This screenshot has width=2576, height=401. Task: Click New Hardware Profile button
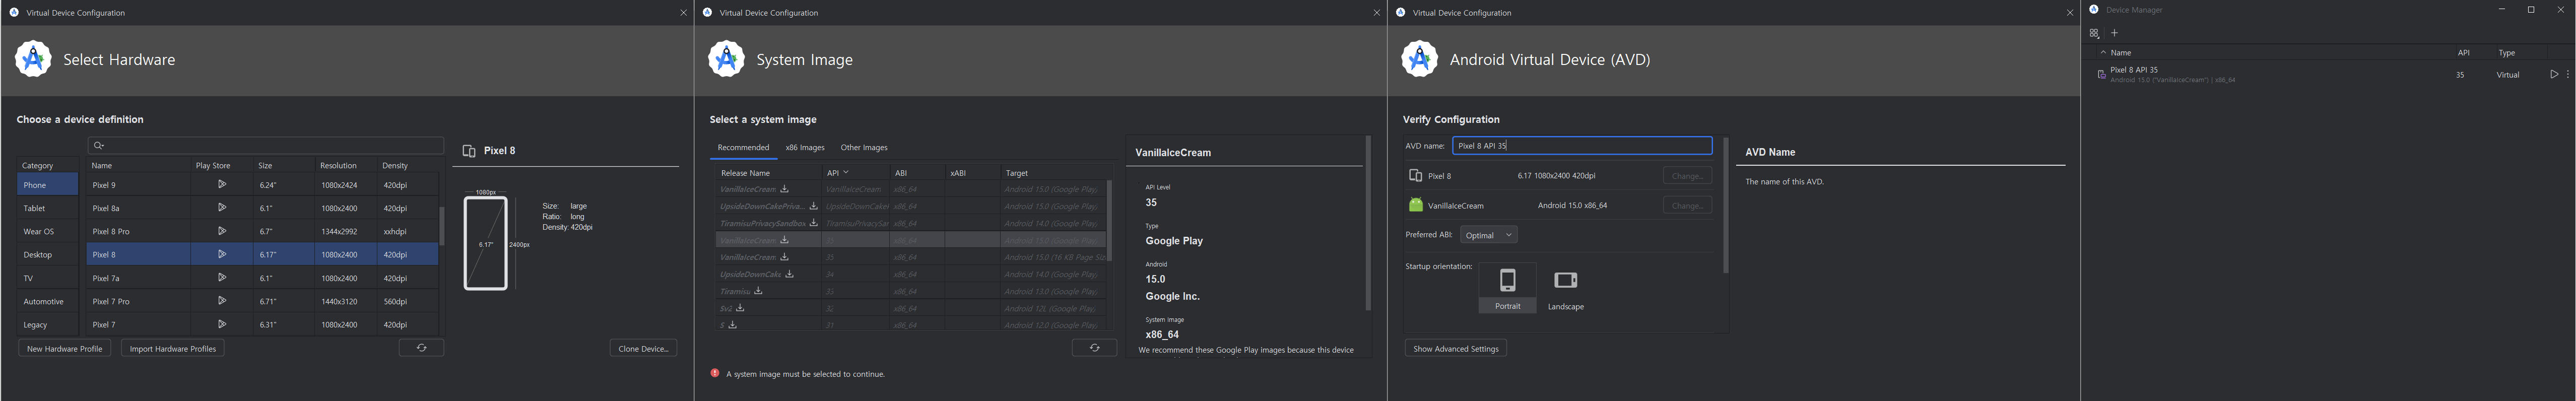(64, 348)
